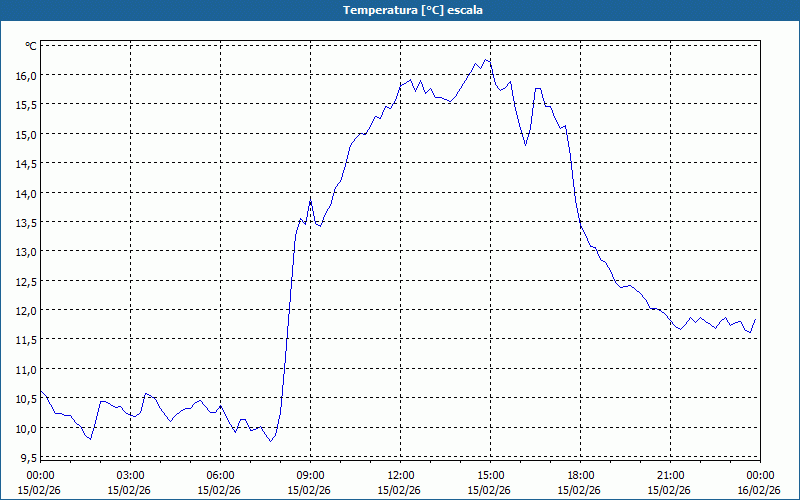Click the 00:00 16/02/26 end time label

click(x=758, y=482)
